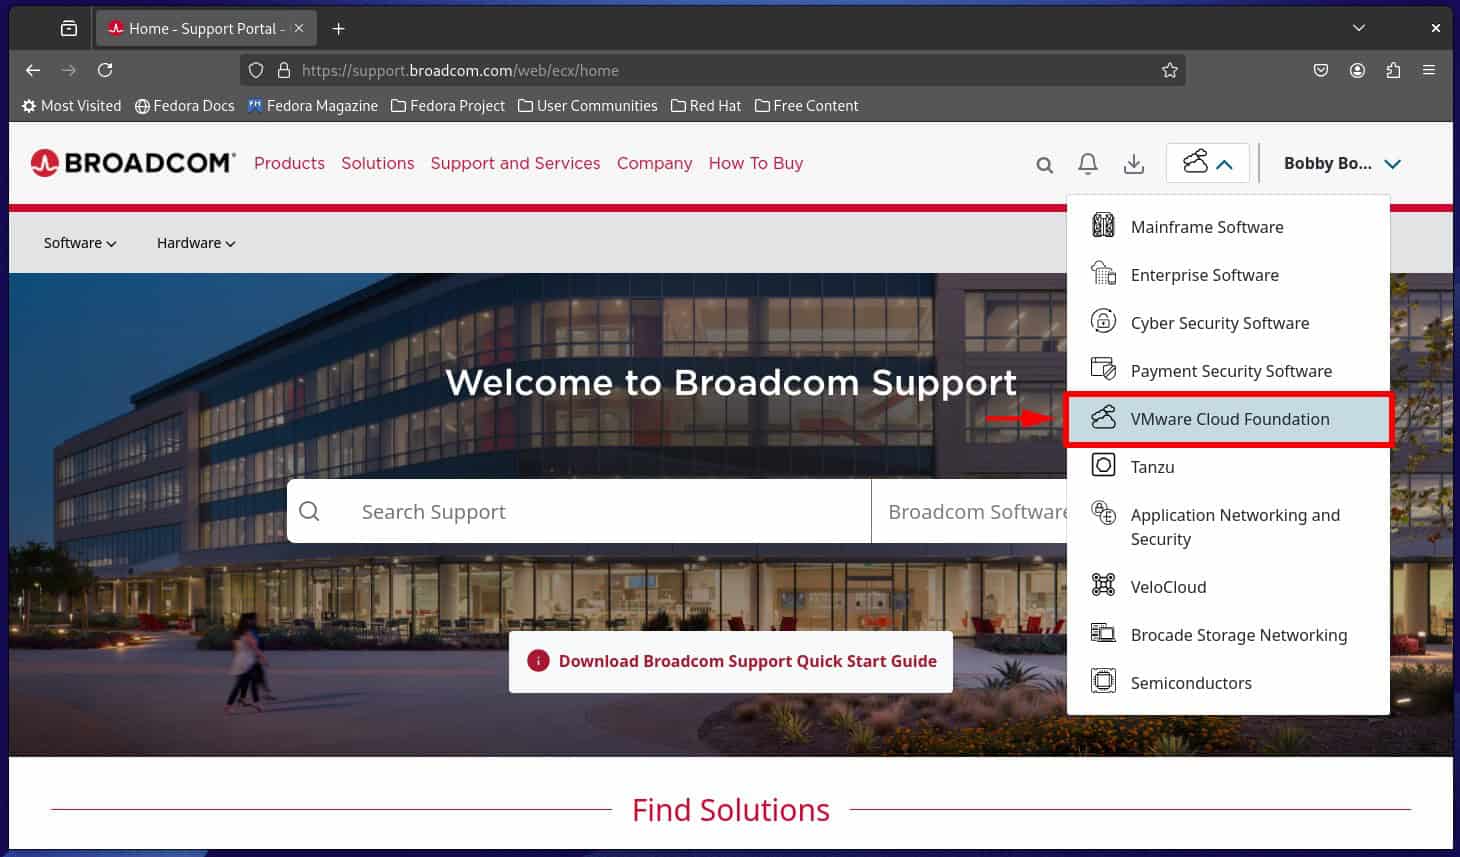Open the Firefox extensions puzzle icon

pos(1393,70)
